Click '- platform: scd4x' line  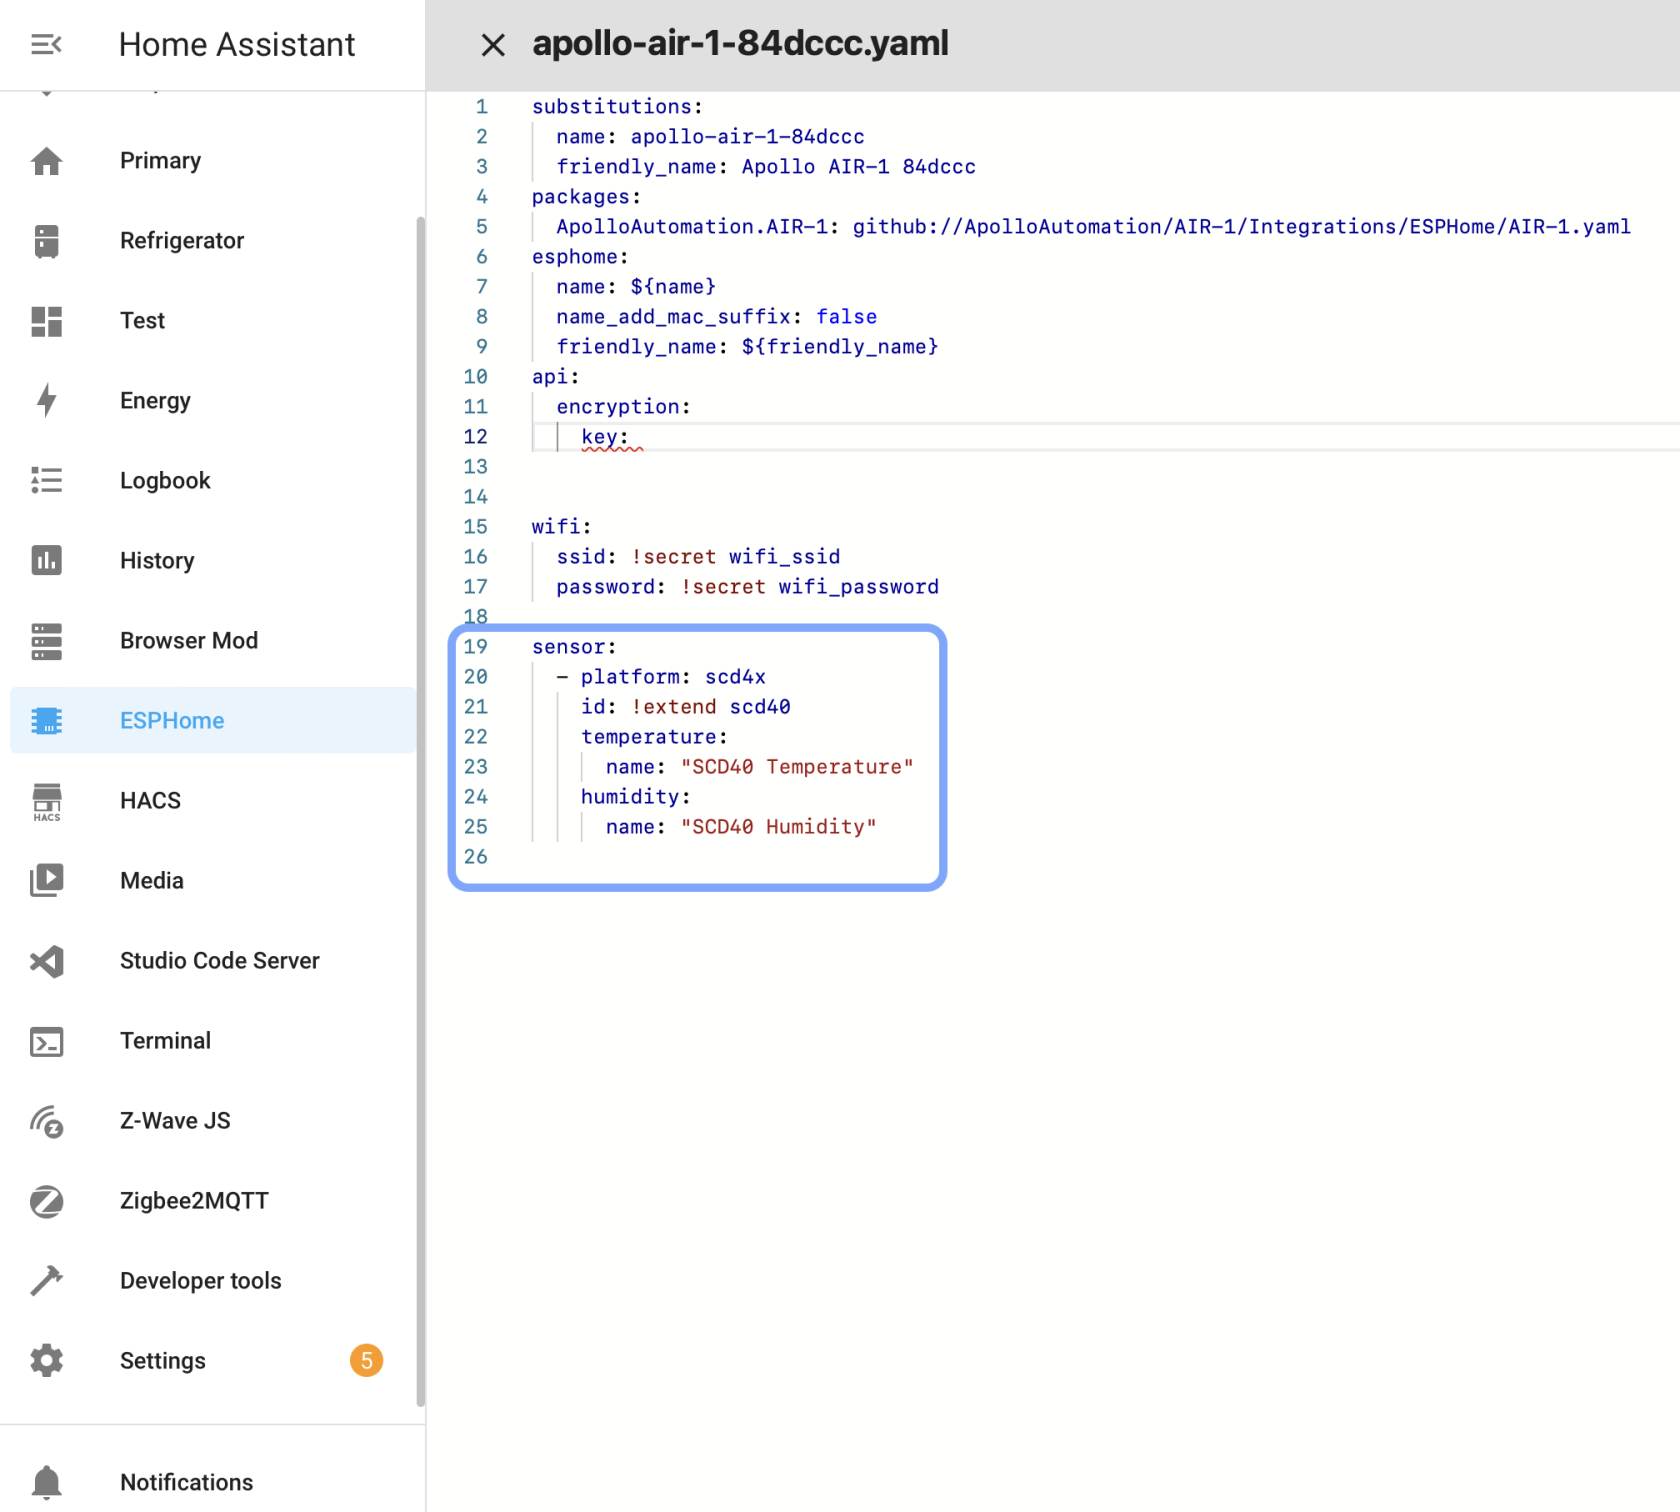tap(661, 677)
